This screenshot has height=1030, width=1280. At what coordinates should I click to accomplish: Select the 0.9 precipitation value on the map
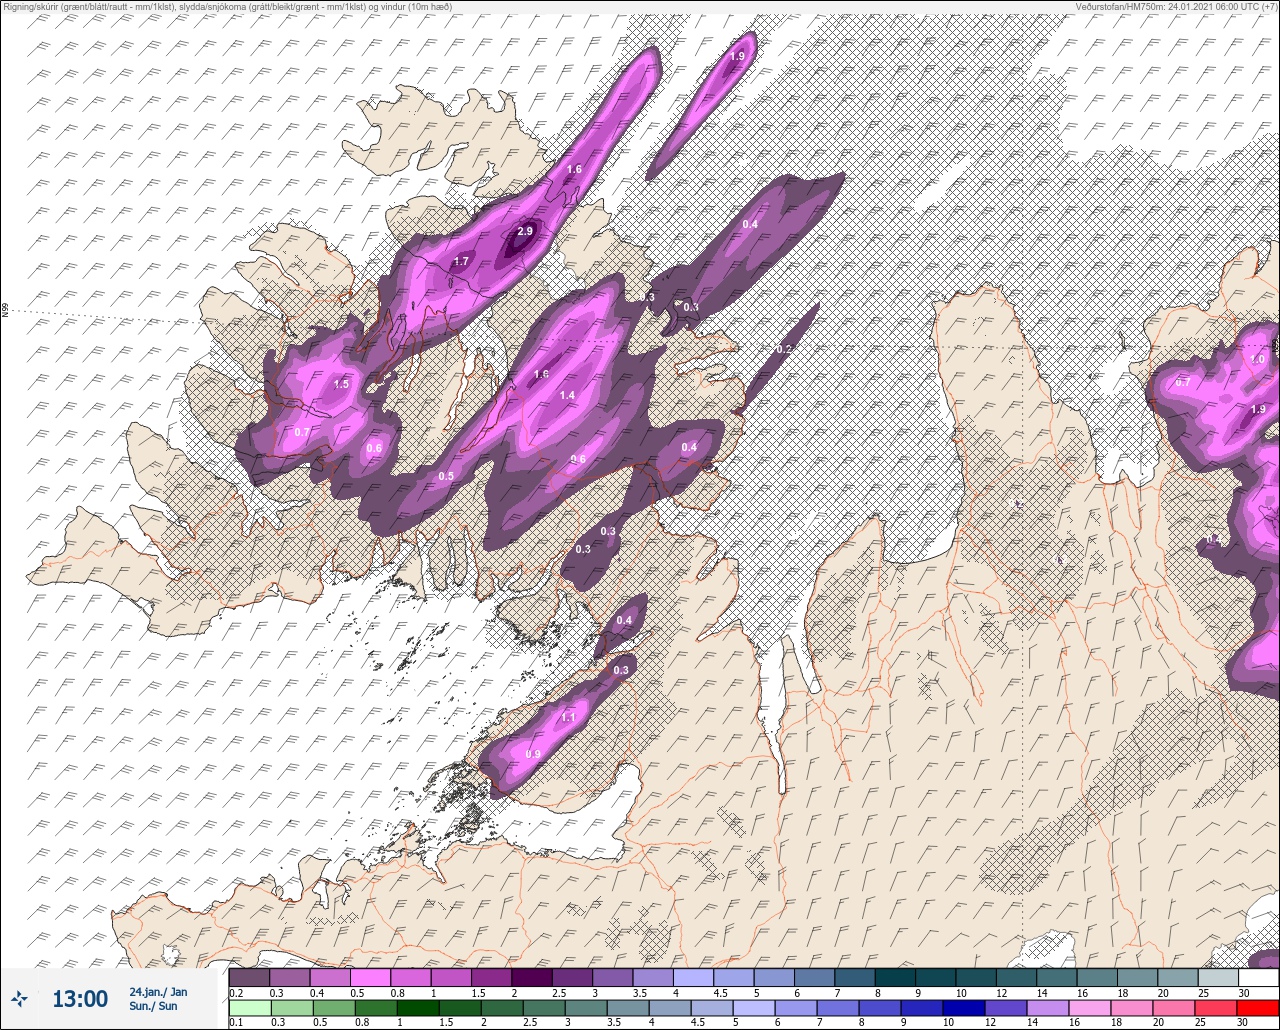(533, 754)
